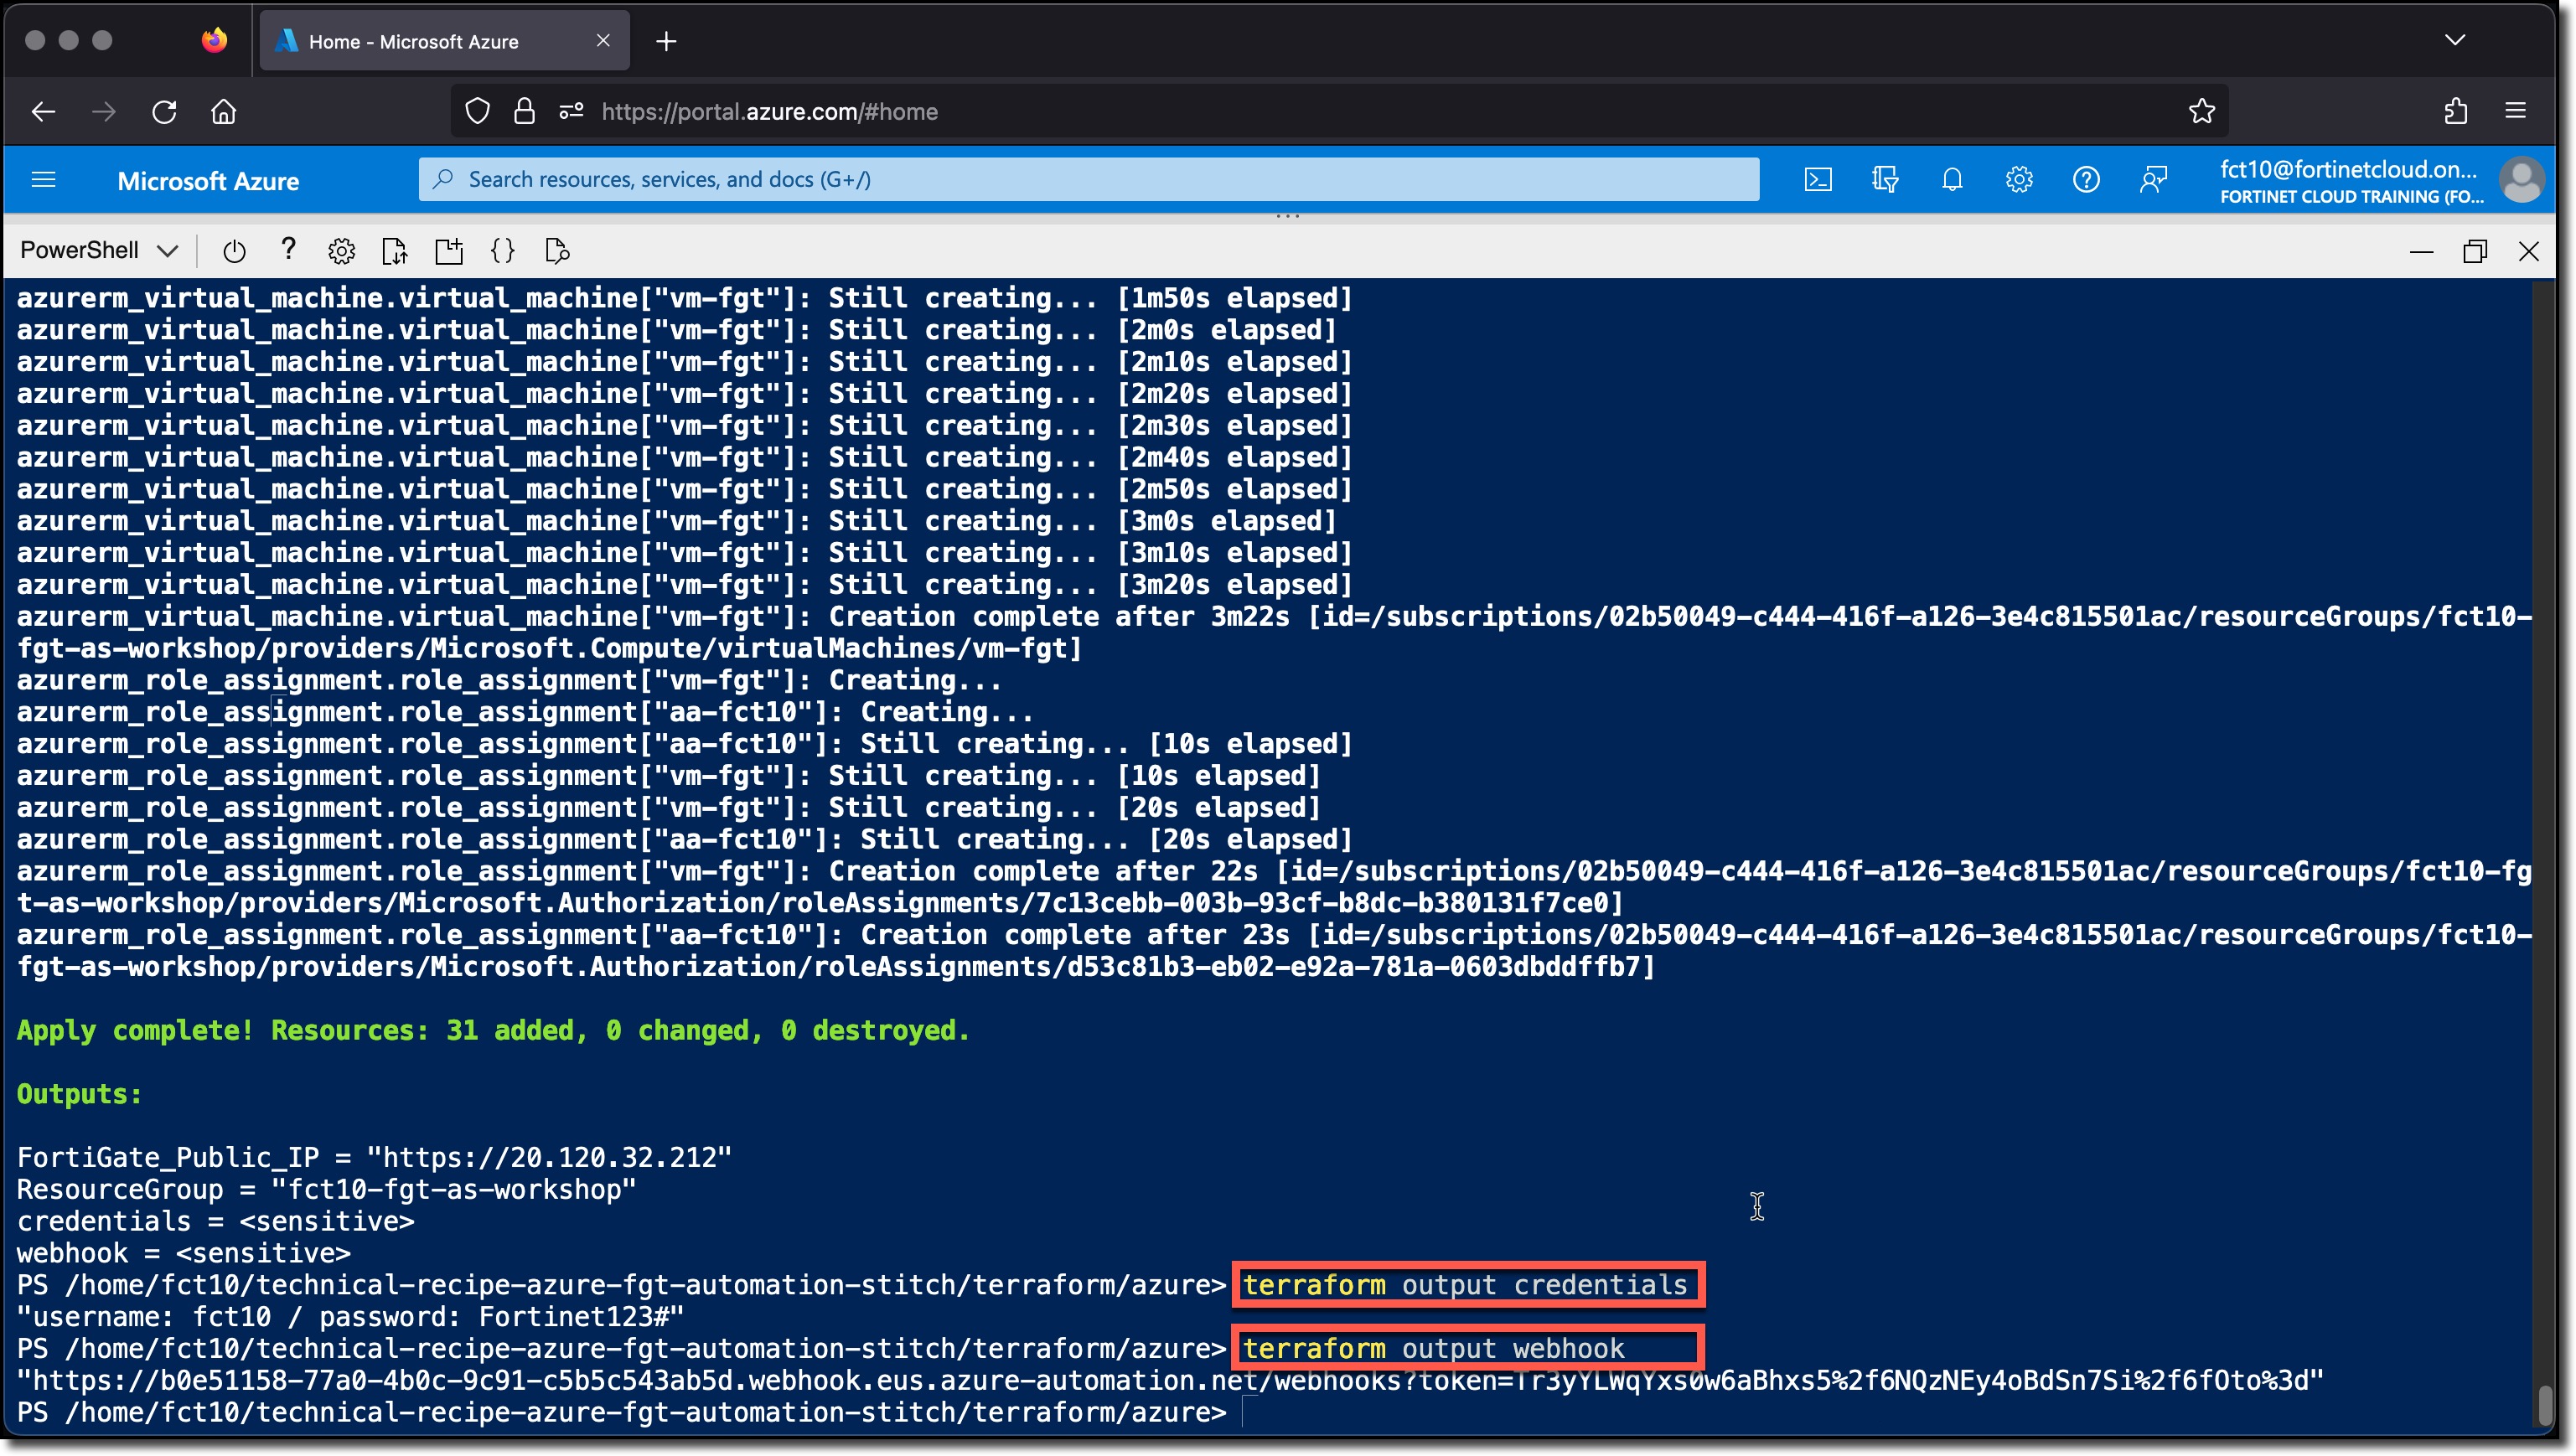Open the web preview icon
This screenshot has width=2576, height=1456.
click(557, 251)
